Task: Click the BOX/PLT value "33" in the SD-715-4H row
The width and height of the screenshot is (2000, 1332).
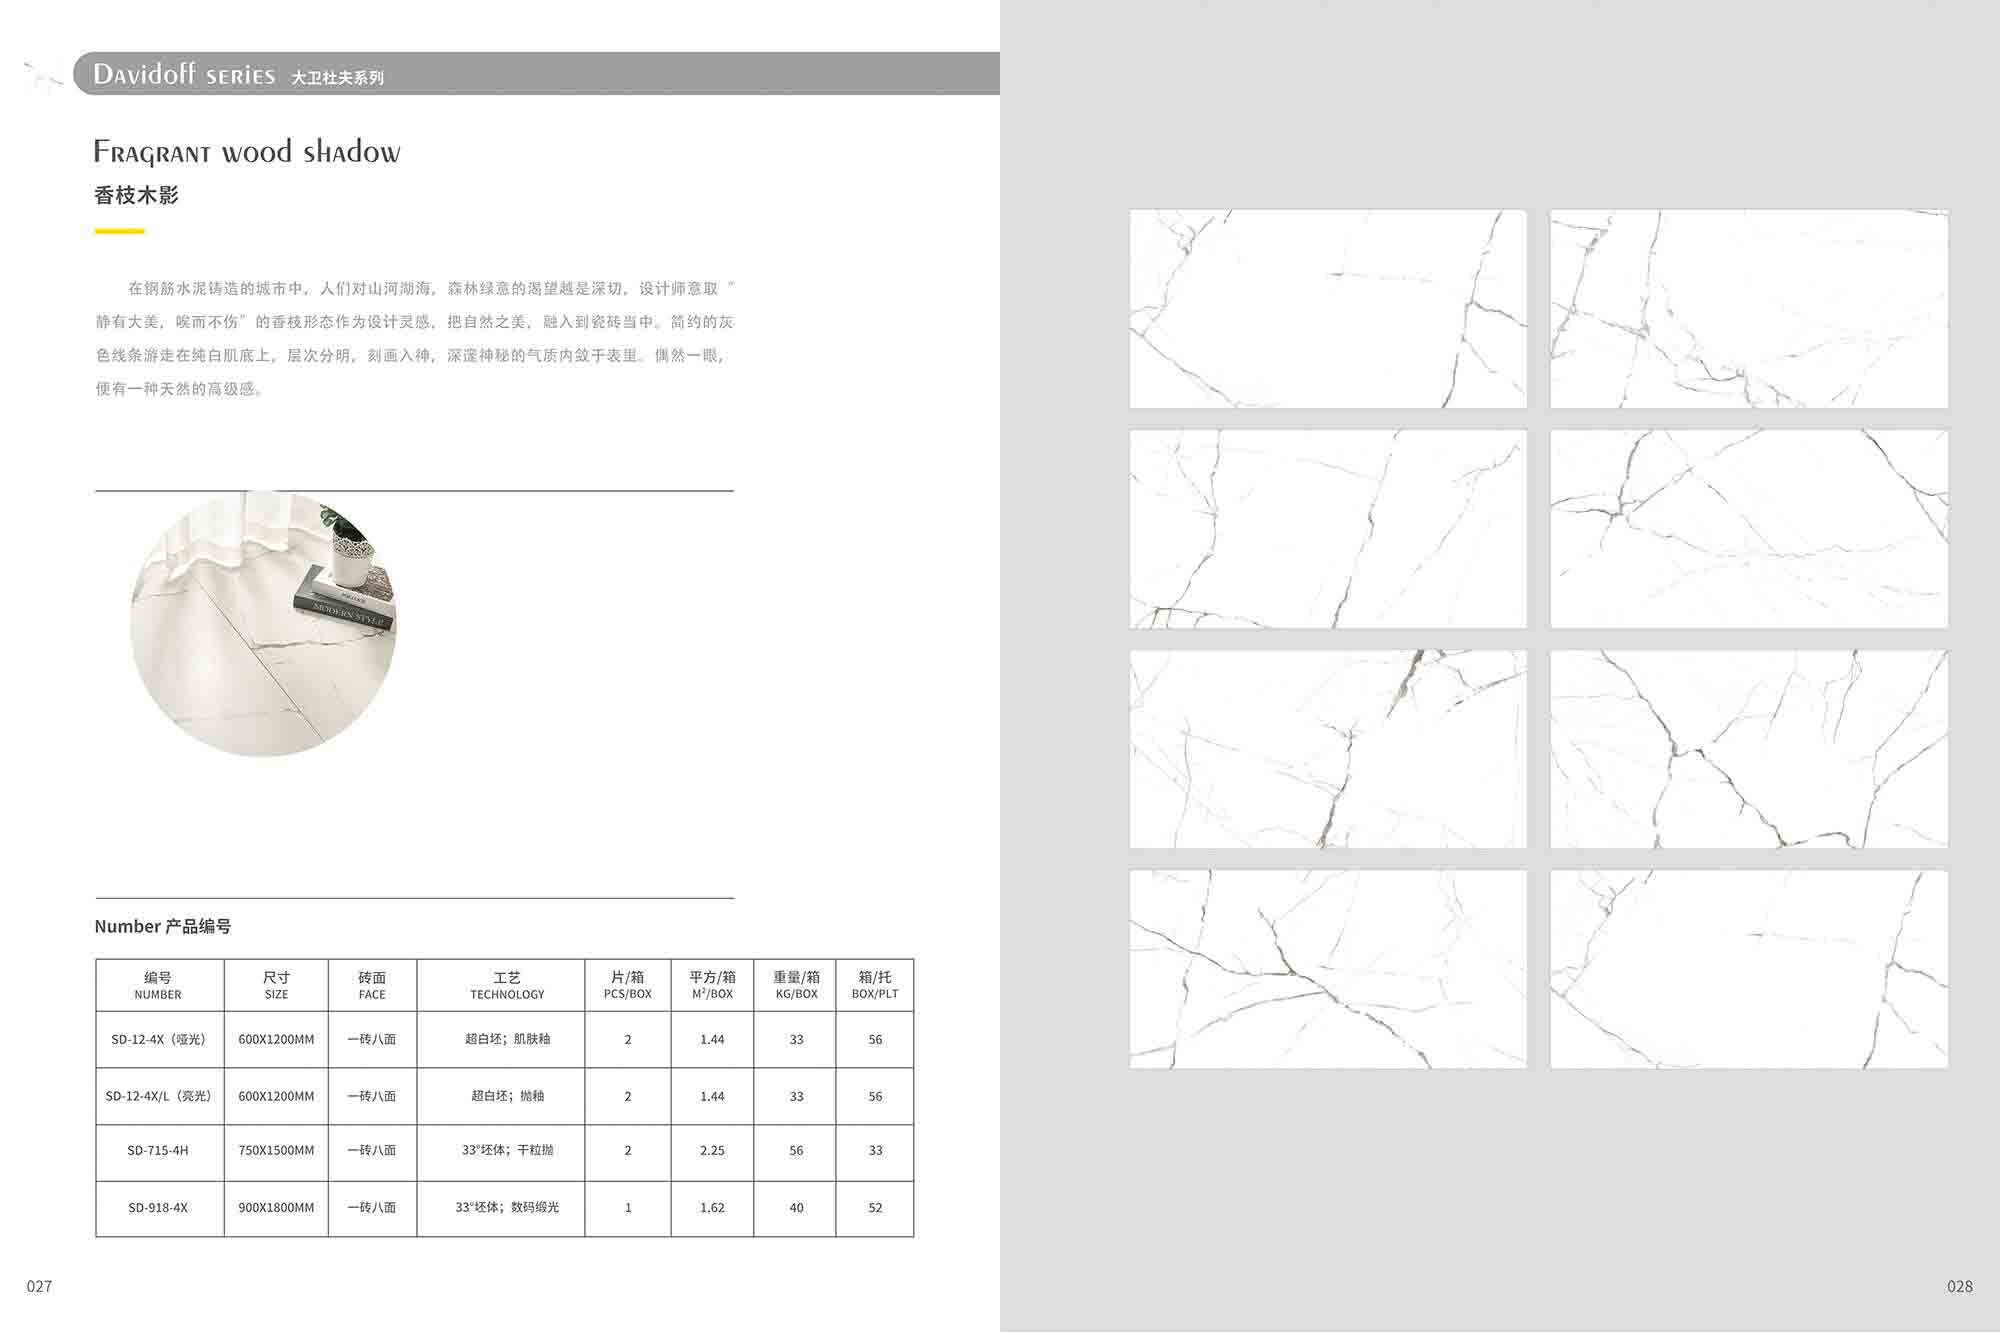Action: point(875,1150)
